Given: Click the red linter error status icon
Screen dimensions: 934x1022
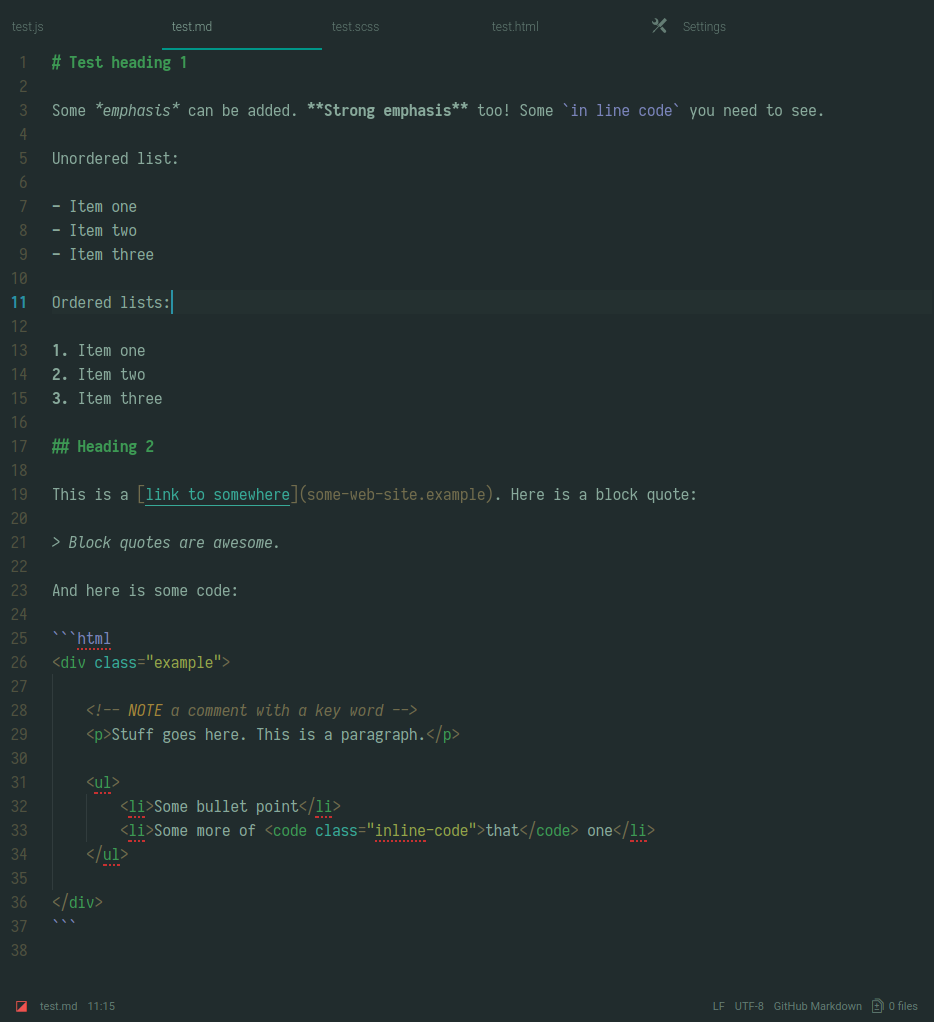Looking at the screenshot, I should pyautogui.click(x=22, y=1006).
